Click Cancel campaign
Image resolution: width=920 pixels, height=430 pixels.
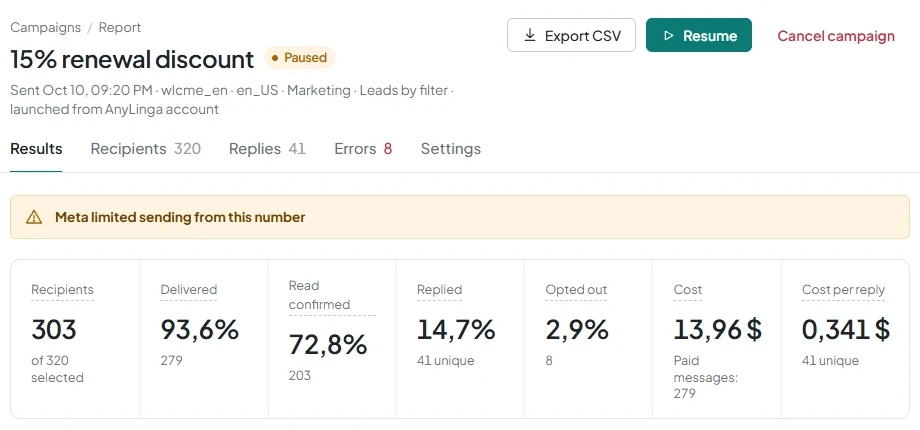836,36
